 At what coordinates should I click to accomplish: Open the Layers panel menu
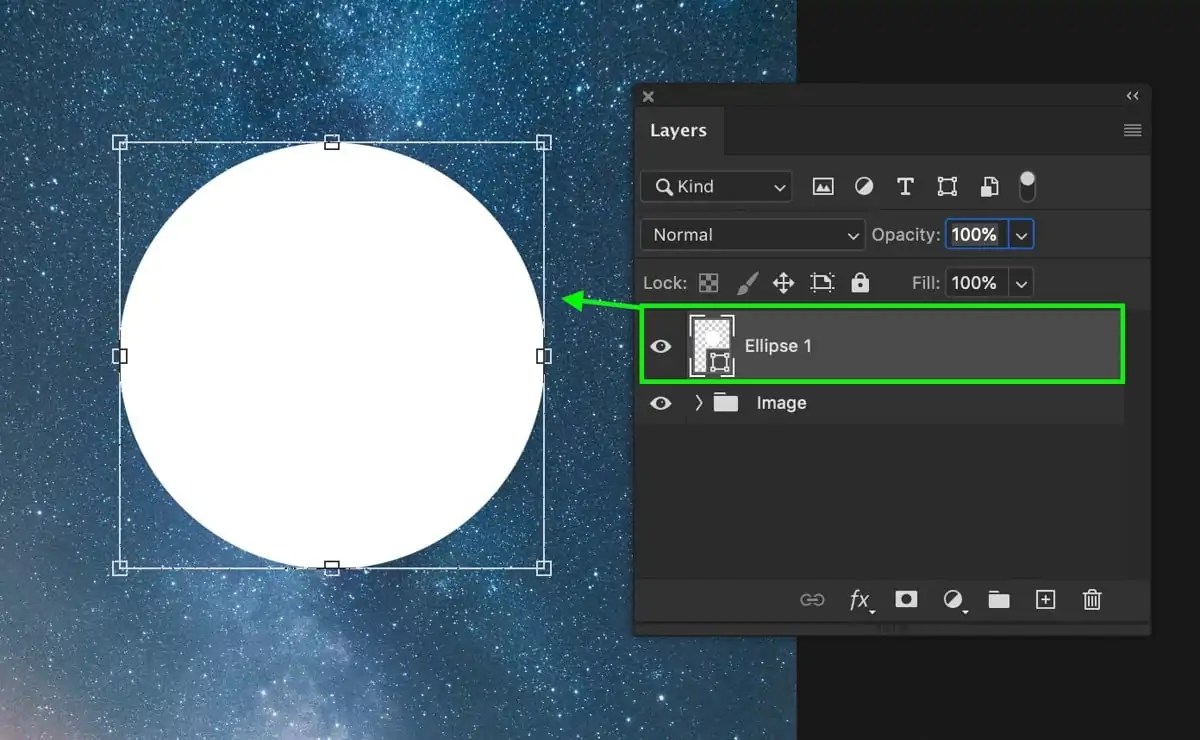click(x=1132, y=130)
